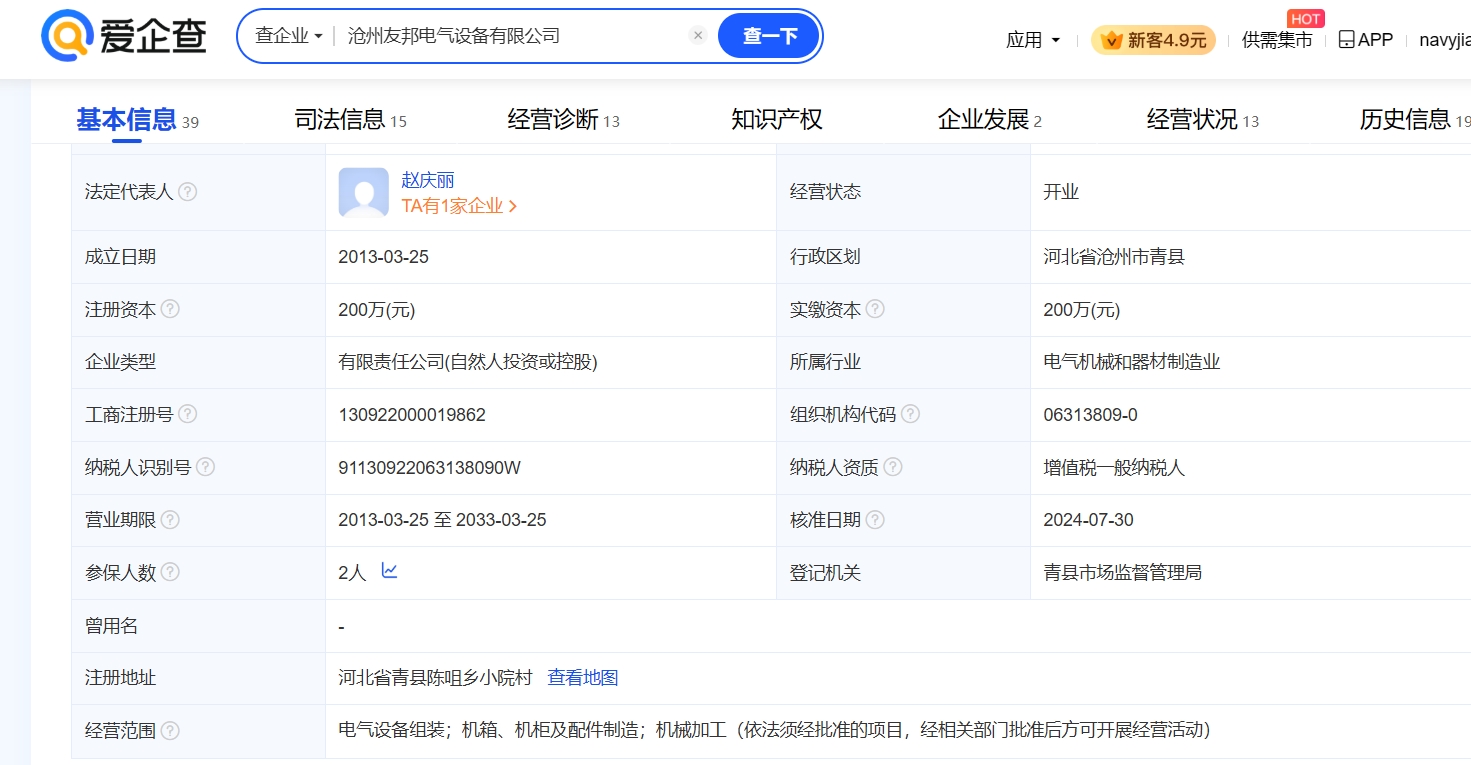
Task: Open help icon next to 经营范围
Action: coord(170,730)
